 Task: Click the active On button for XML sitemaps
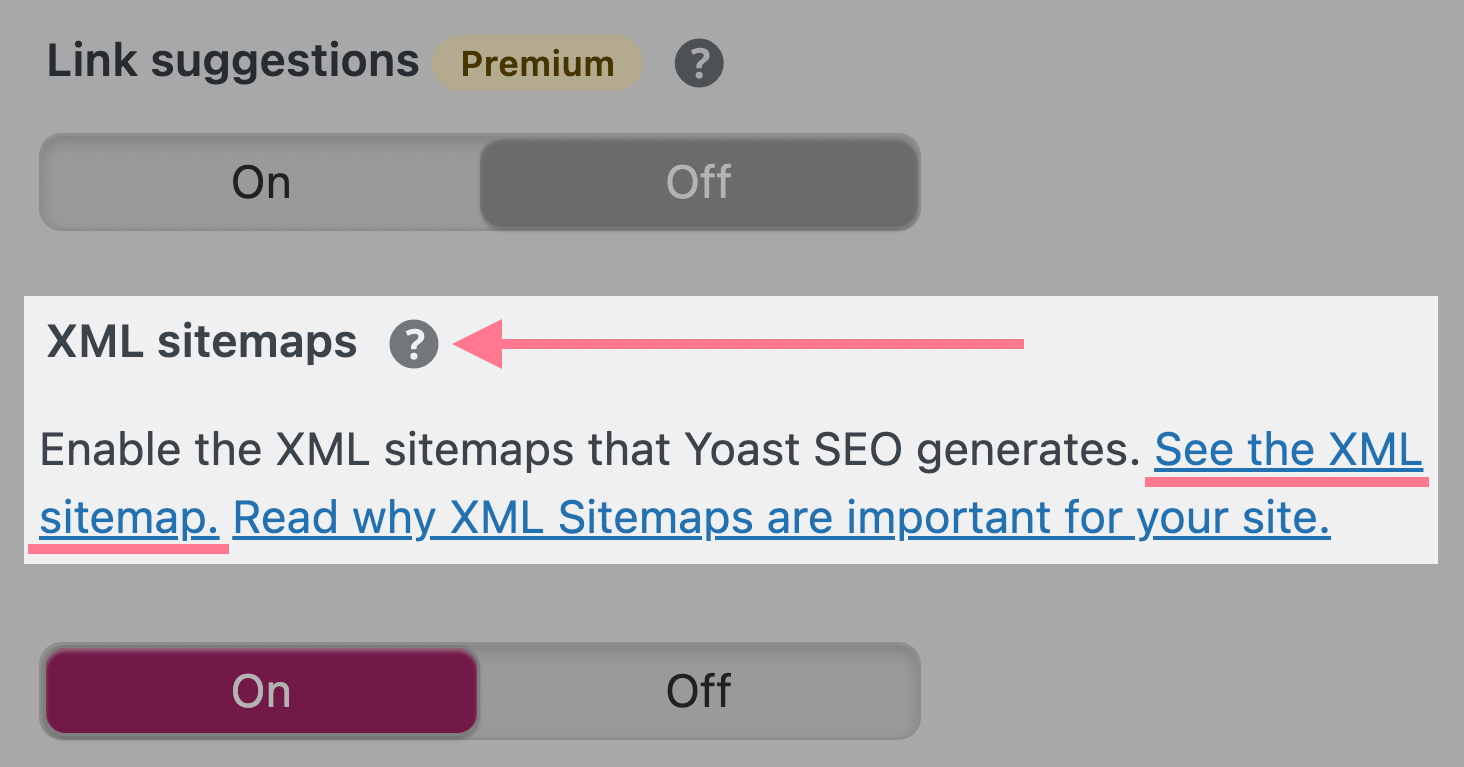point(260,690)
